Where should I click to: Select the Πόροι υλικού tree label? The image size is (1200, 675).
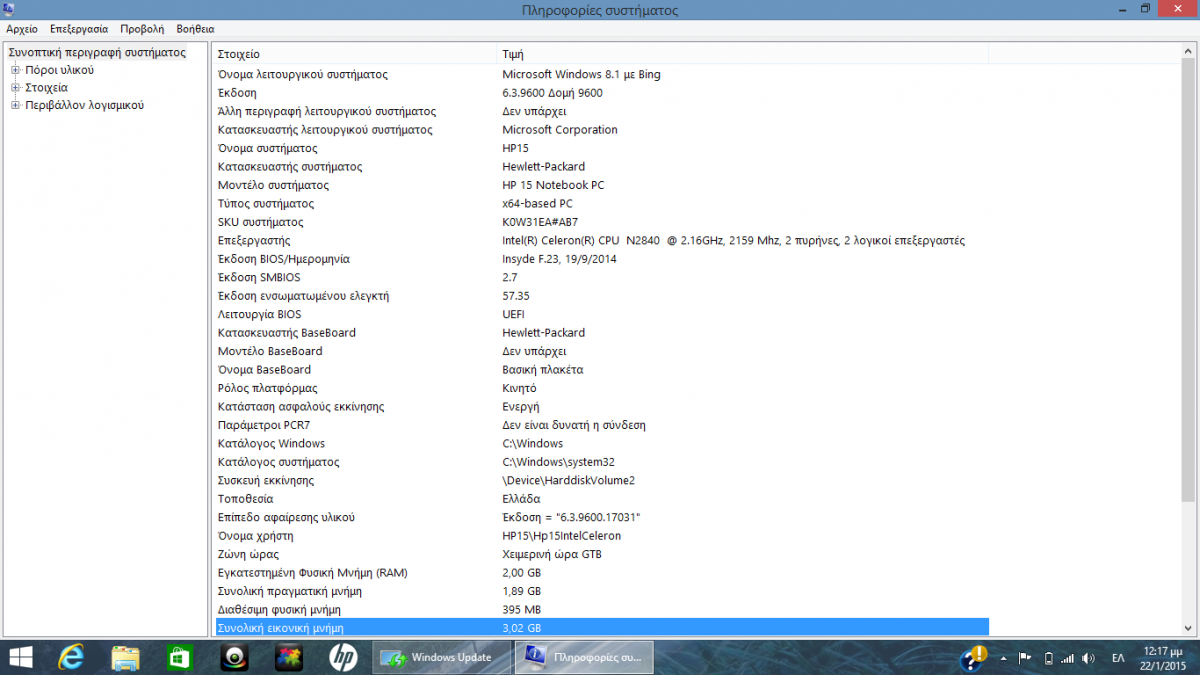tap(59, 70)
